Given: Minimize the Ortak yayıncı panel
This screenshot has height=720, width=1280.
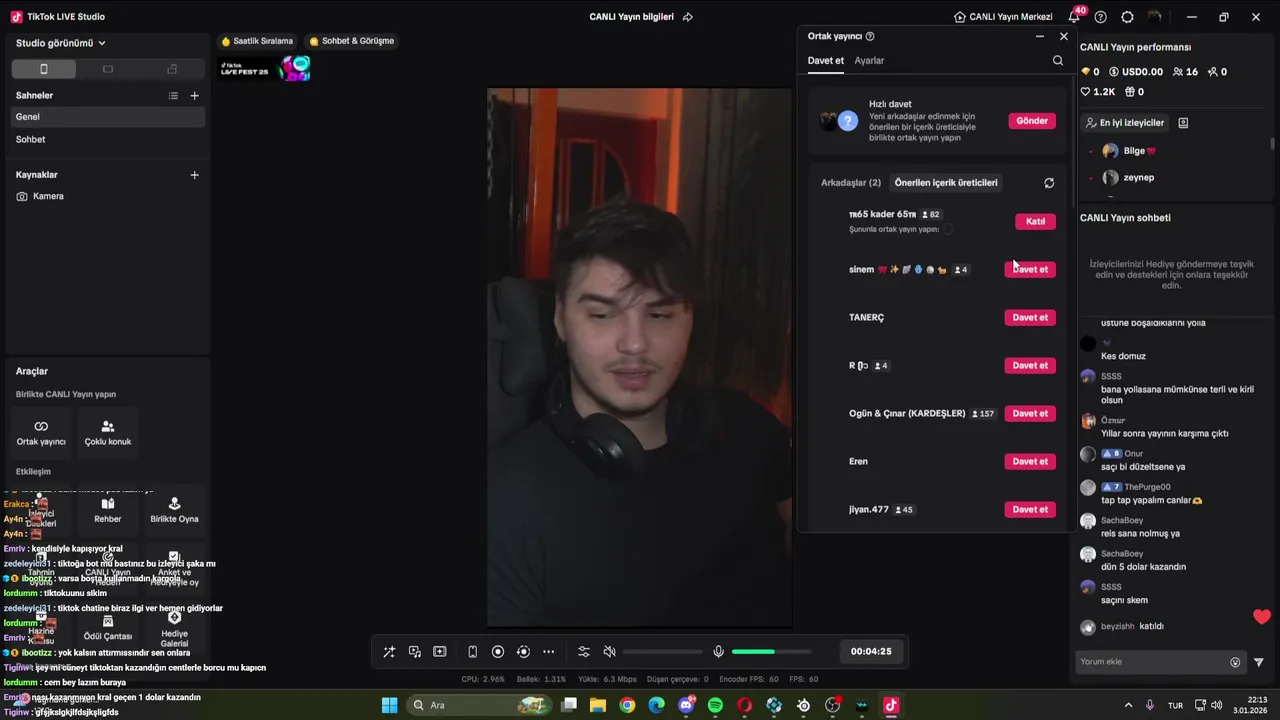Looking at the screenshot, I should (x=1040, y=36).
